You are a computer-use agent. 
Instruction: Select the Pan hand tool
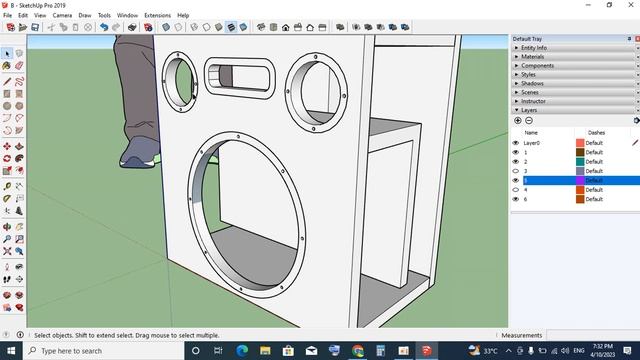tap(19, 227)
